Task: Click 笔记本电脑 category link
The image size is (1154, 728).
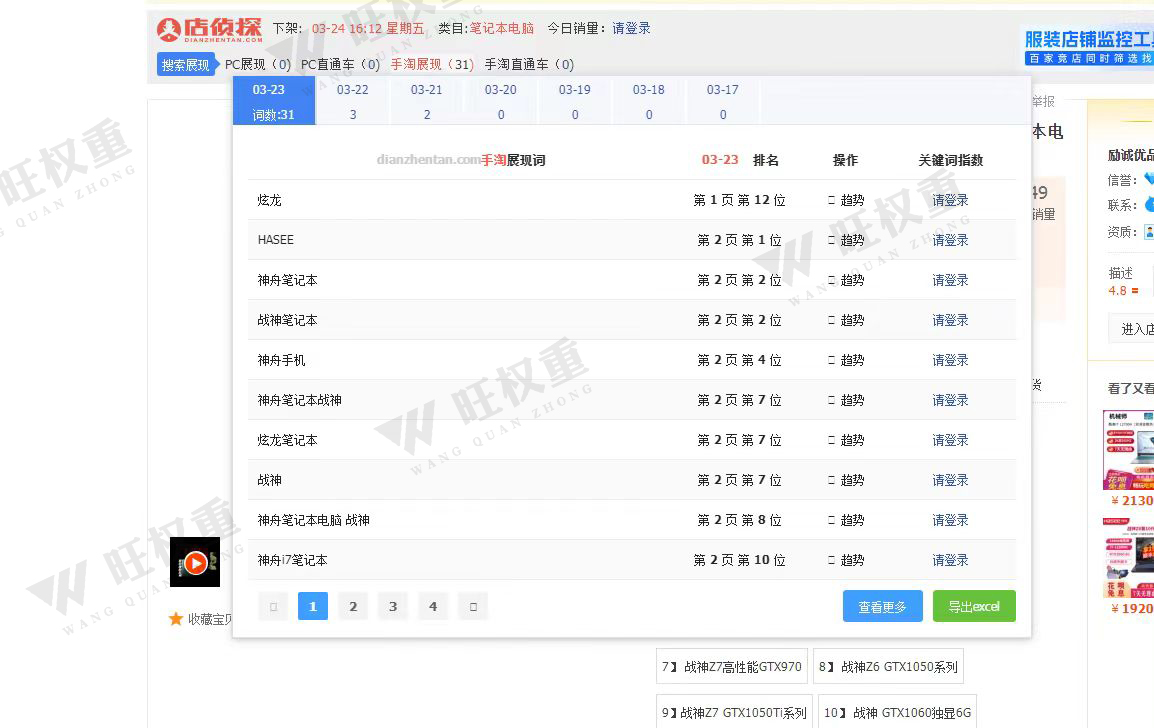Action: [502, 28]
